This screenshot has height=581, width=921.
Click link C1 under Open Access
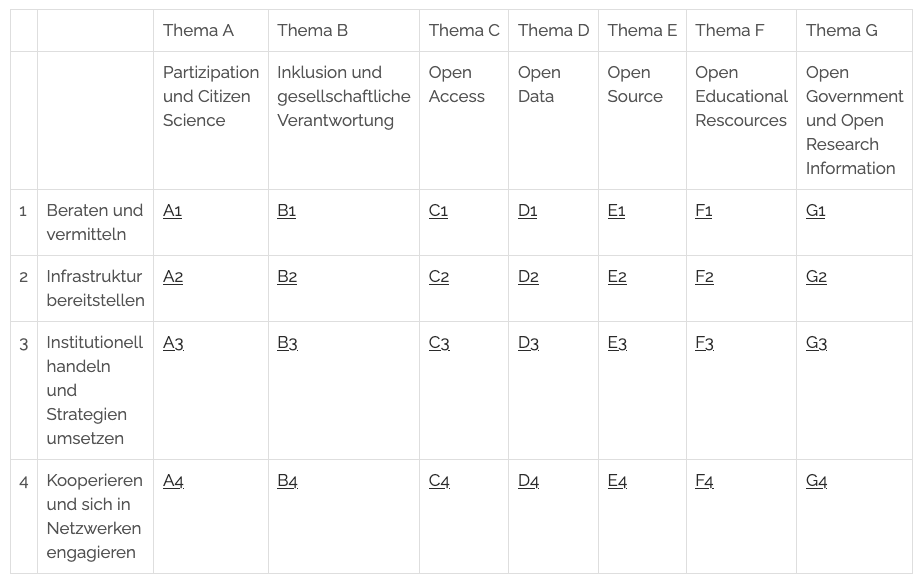click(x=438, y=211)
